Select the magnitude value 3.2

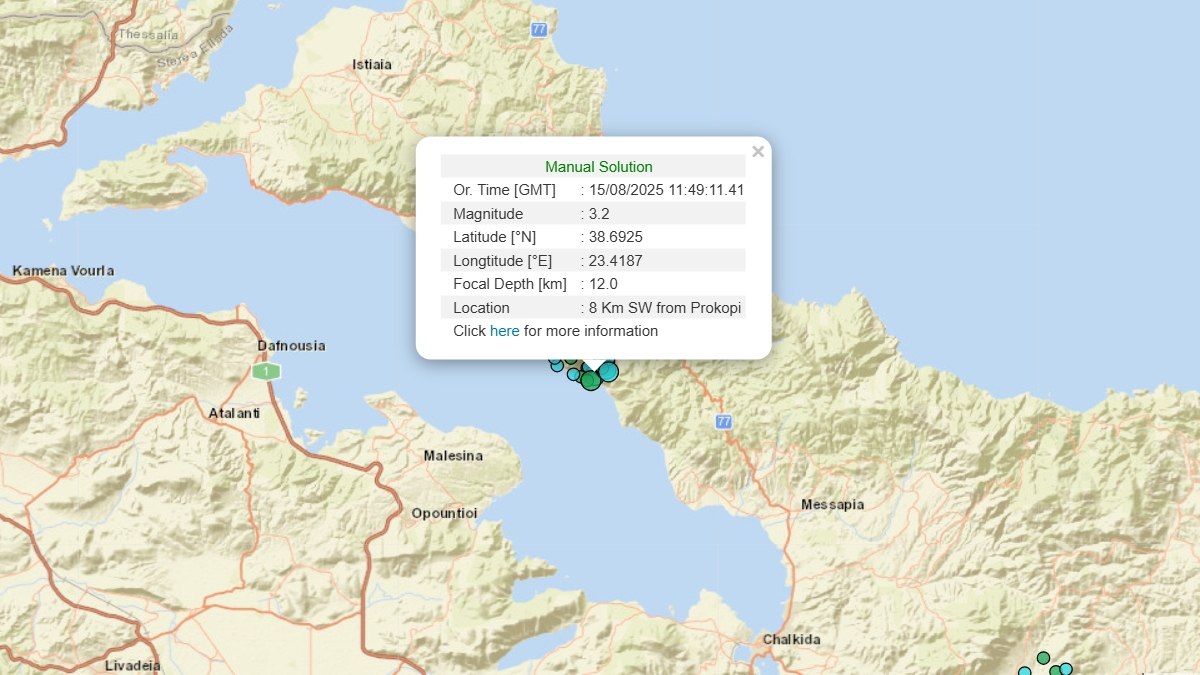[x=599, y=214]
